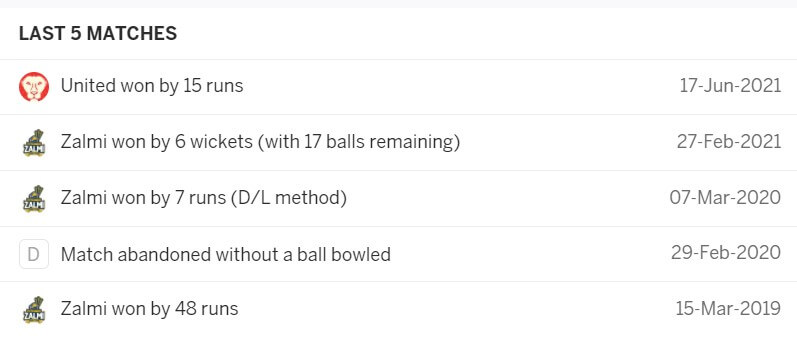The image size is (797, 361).
Task: Click Zalmi logo next to D/L method result
Action: 34,199
